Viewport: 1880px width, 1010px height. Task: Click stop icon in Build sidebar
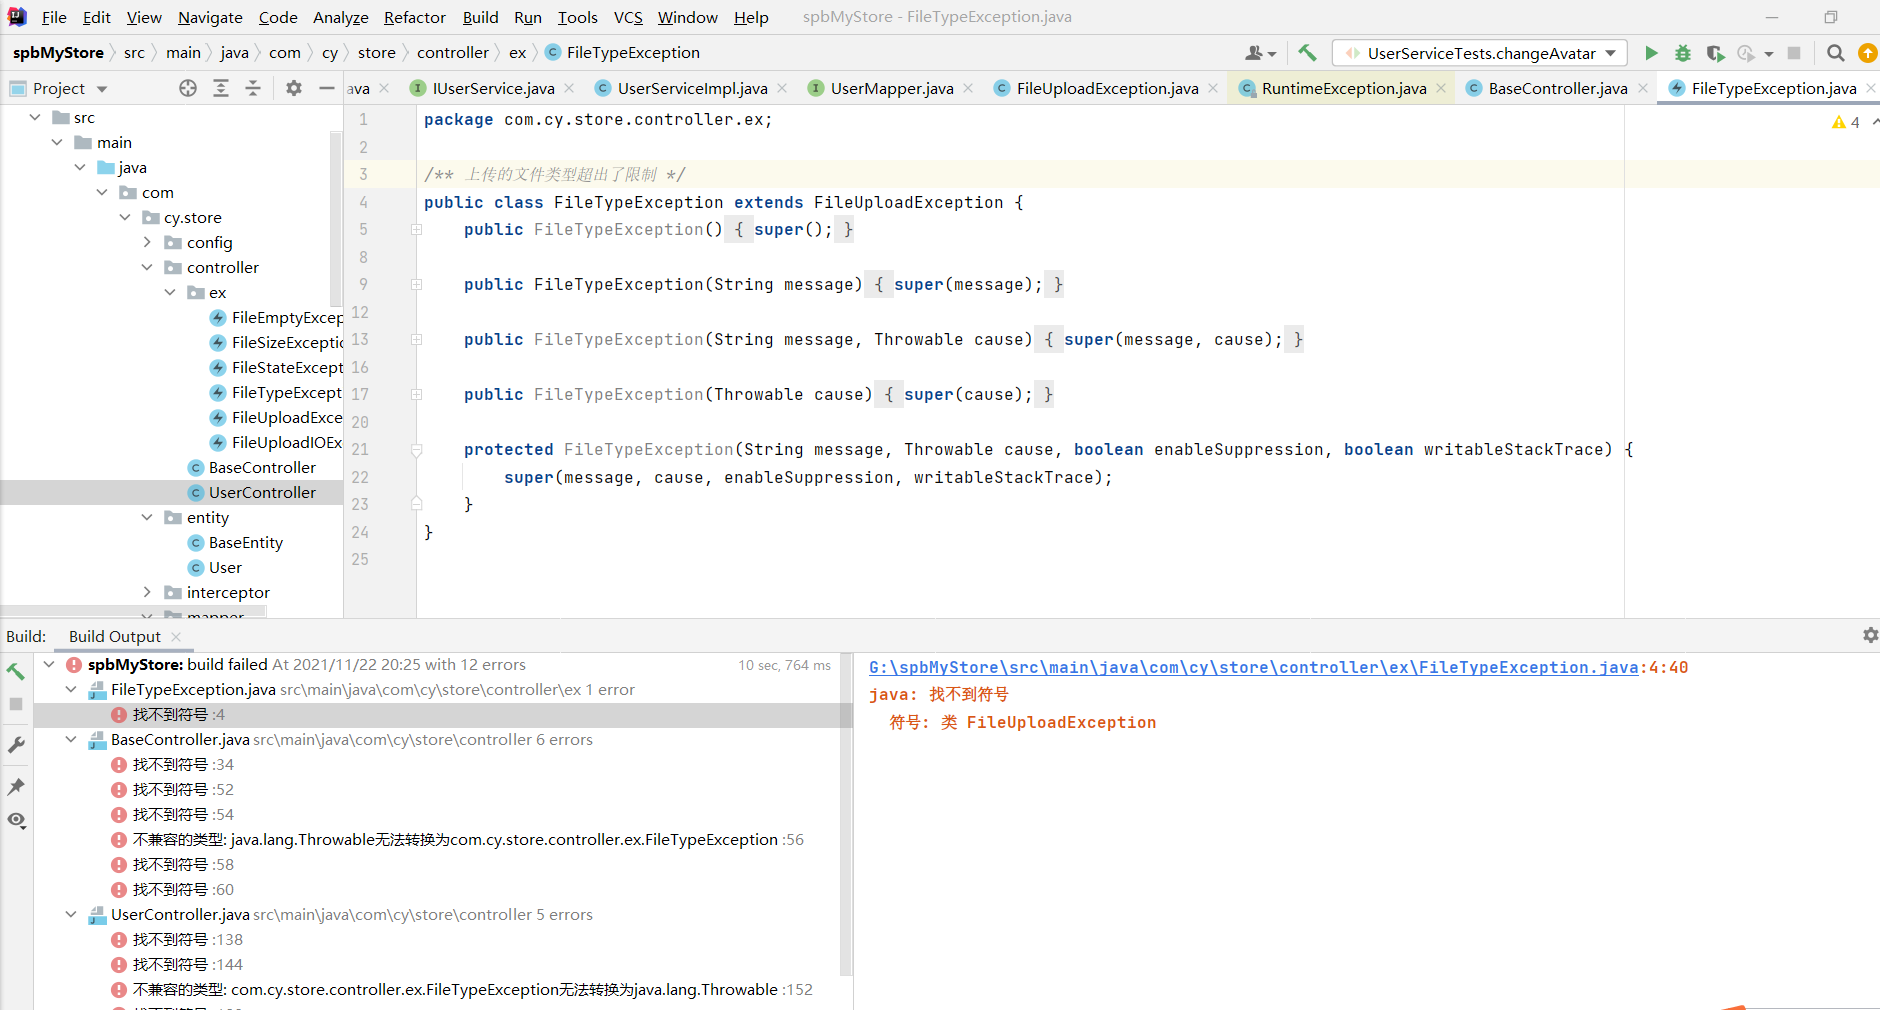[16, 704]
